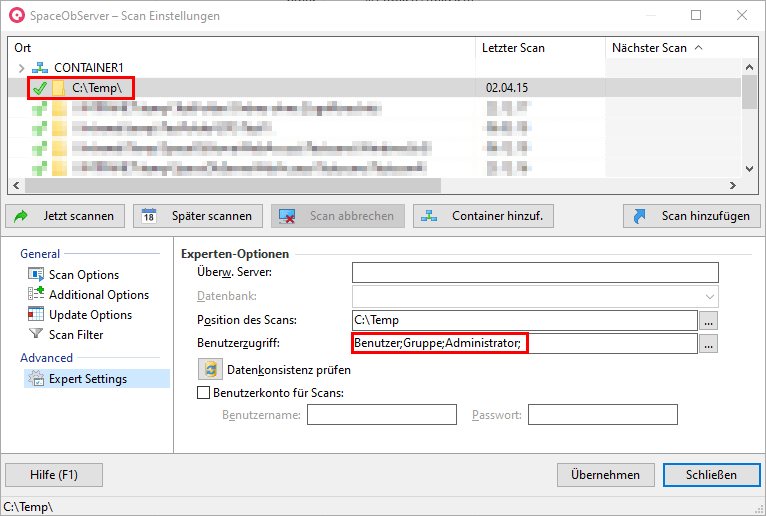Click the network icon on Container hinzuf.
Screen dimensions: 766x516
coord(429,215)
